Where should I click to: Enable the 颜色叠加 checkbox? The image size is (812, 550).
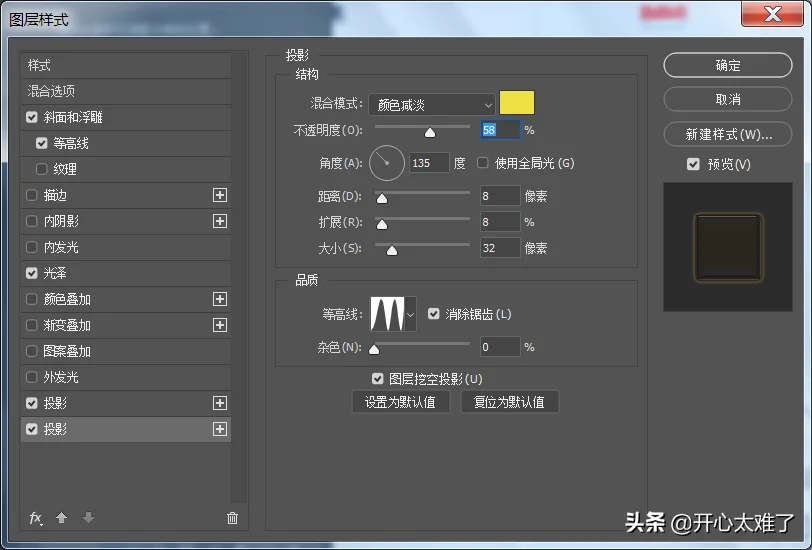[32, 299]
